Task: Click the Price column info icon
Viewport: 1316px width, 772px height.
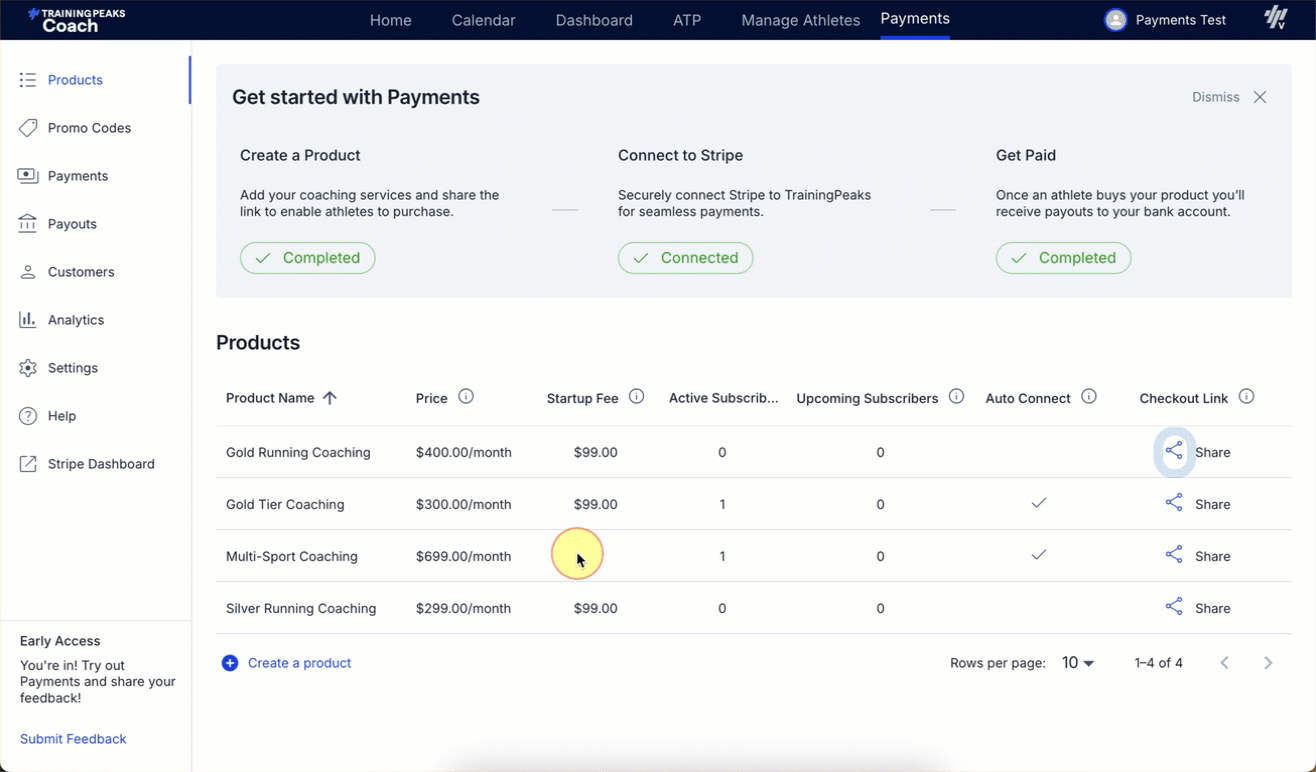Action: (x=466, y=397)
